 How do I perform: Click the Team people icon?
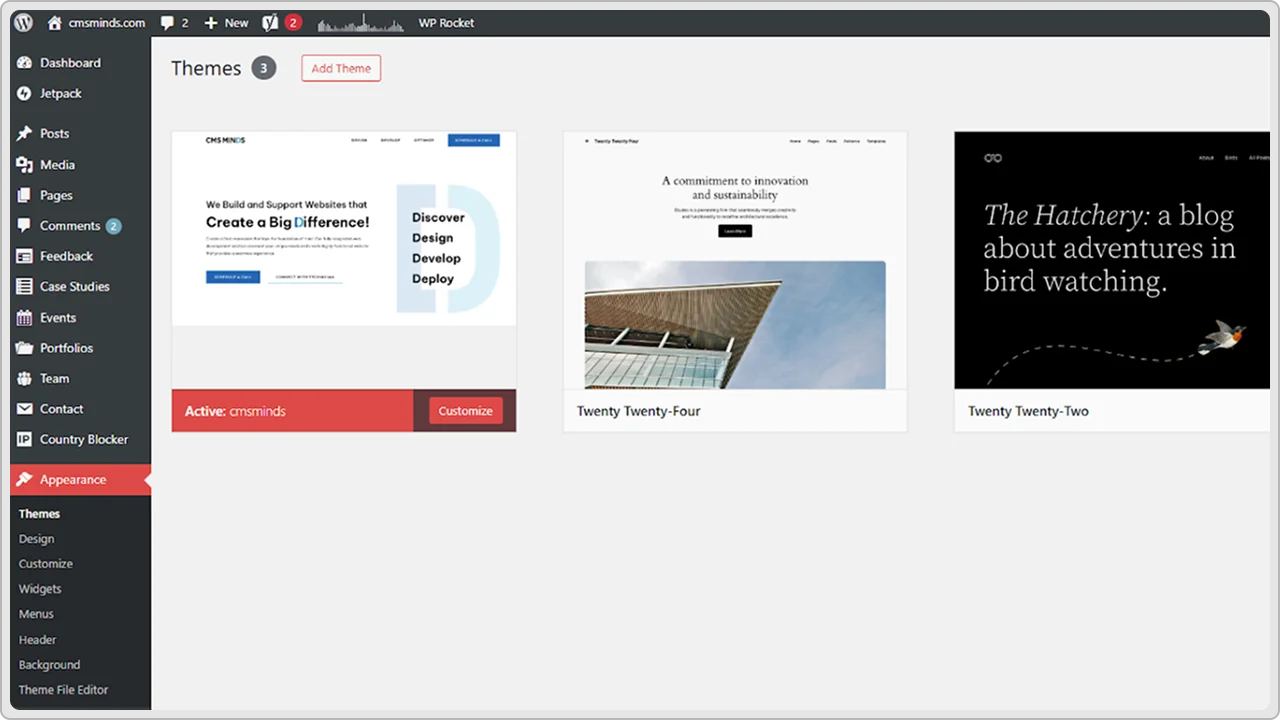coord(25,379)
